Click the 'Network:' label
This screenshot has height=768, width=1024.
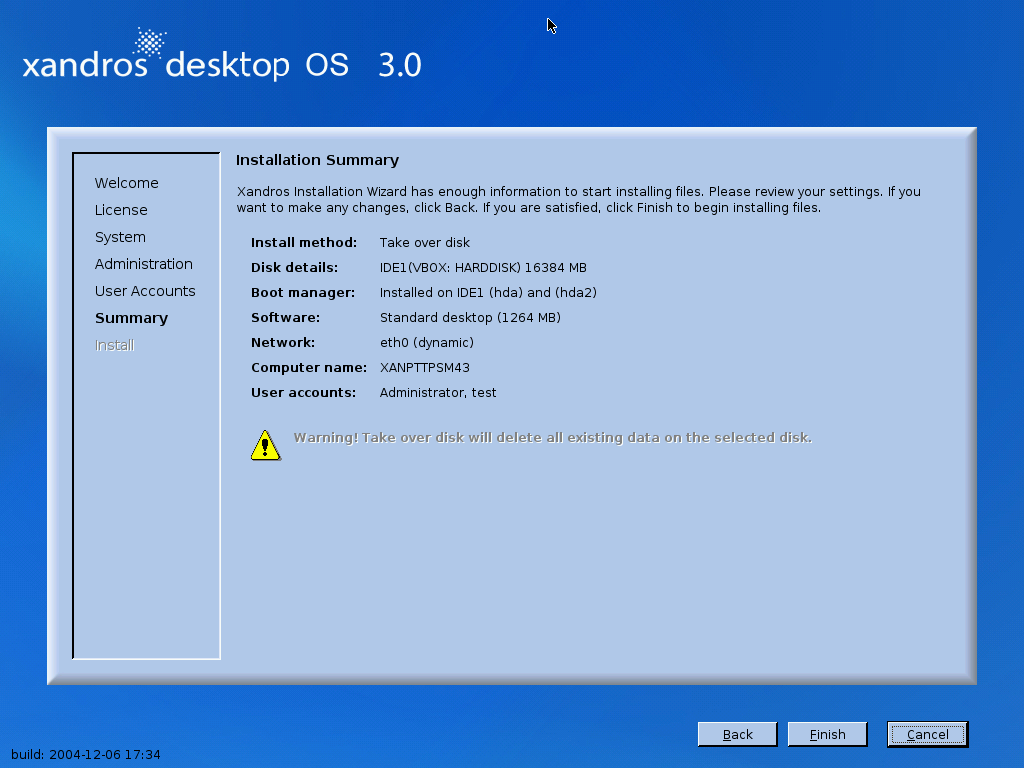coord(283,342)
